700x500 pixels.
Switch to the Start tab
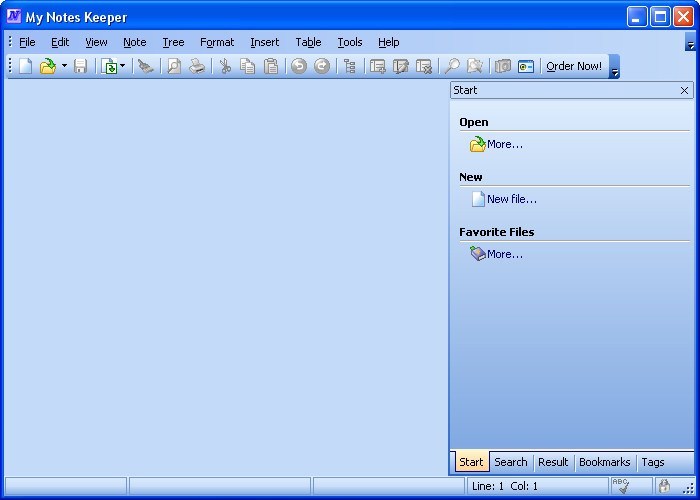tap(471, 462)
